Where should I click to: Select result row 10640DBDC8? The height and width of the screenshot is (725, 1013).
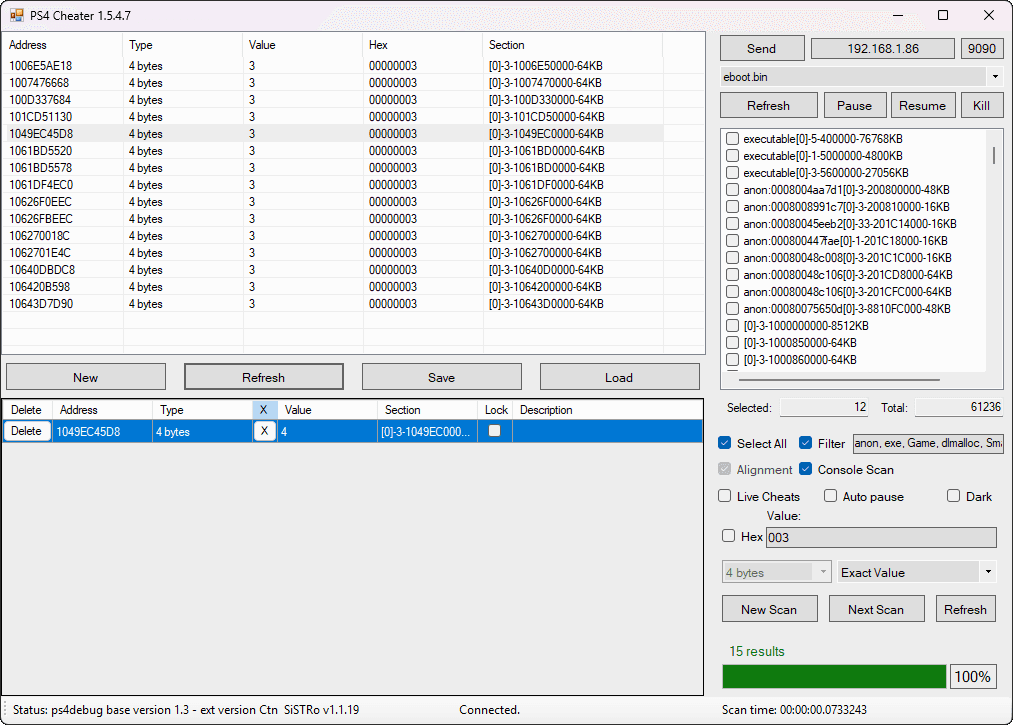pyautogui.click(x=333, y=269)
